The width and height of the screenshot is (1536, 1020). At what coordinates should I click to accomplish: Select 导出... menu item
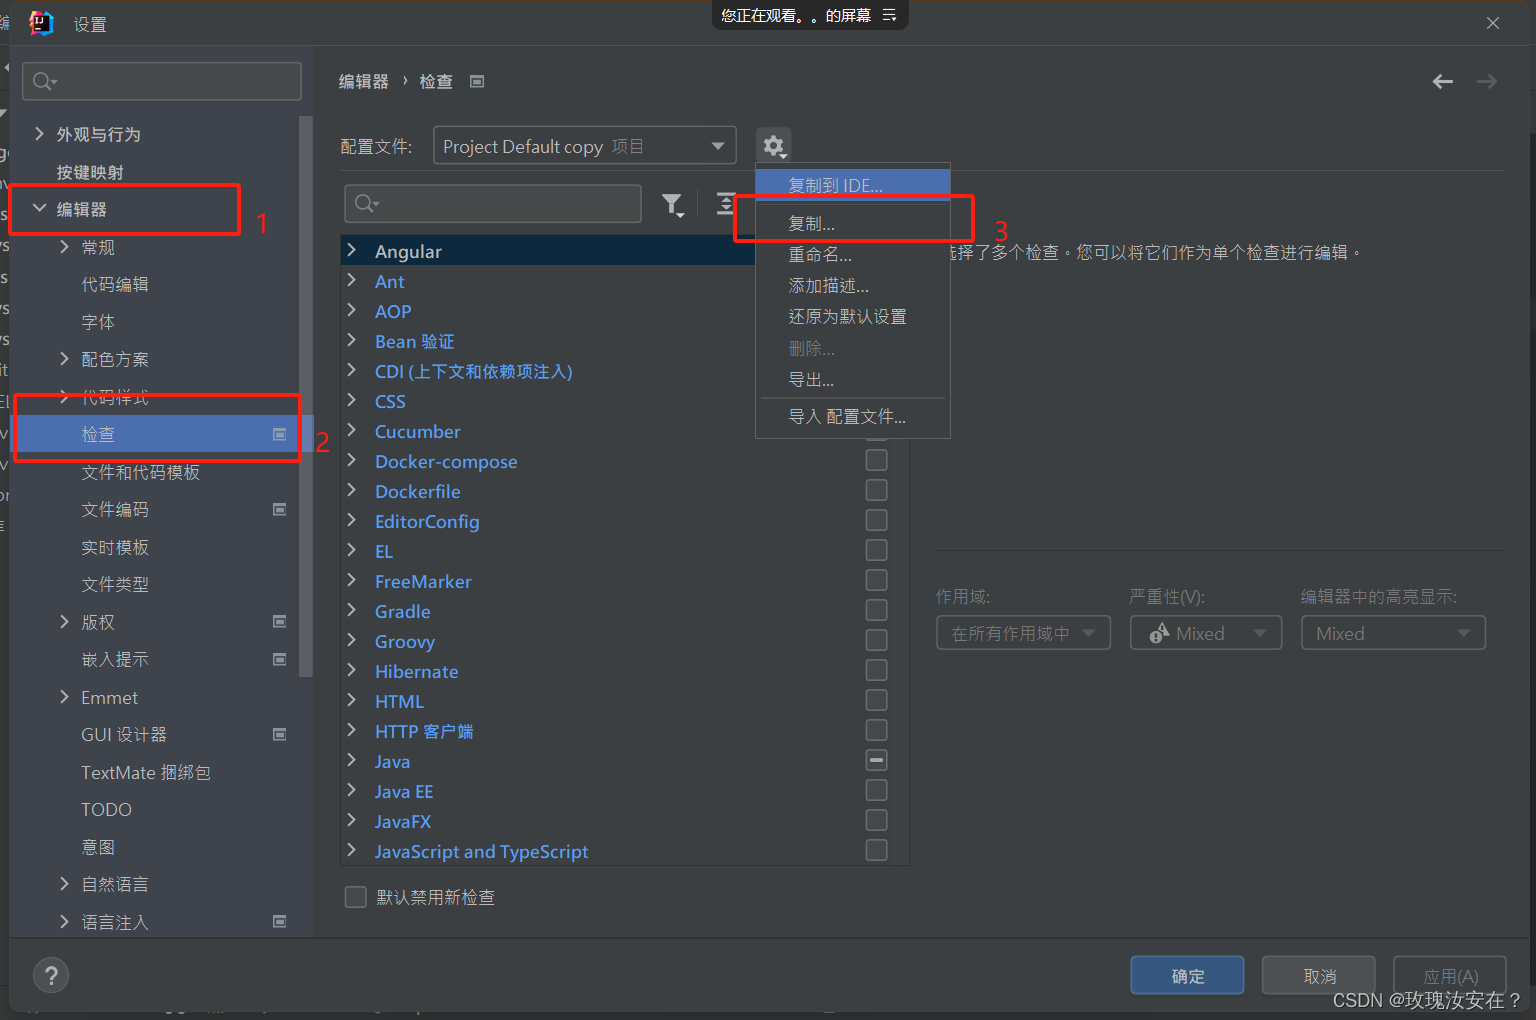pyautogui.click(x=852, y=379)
